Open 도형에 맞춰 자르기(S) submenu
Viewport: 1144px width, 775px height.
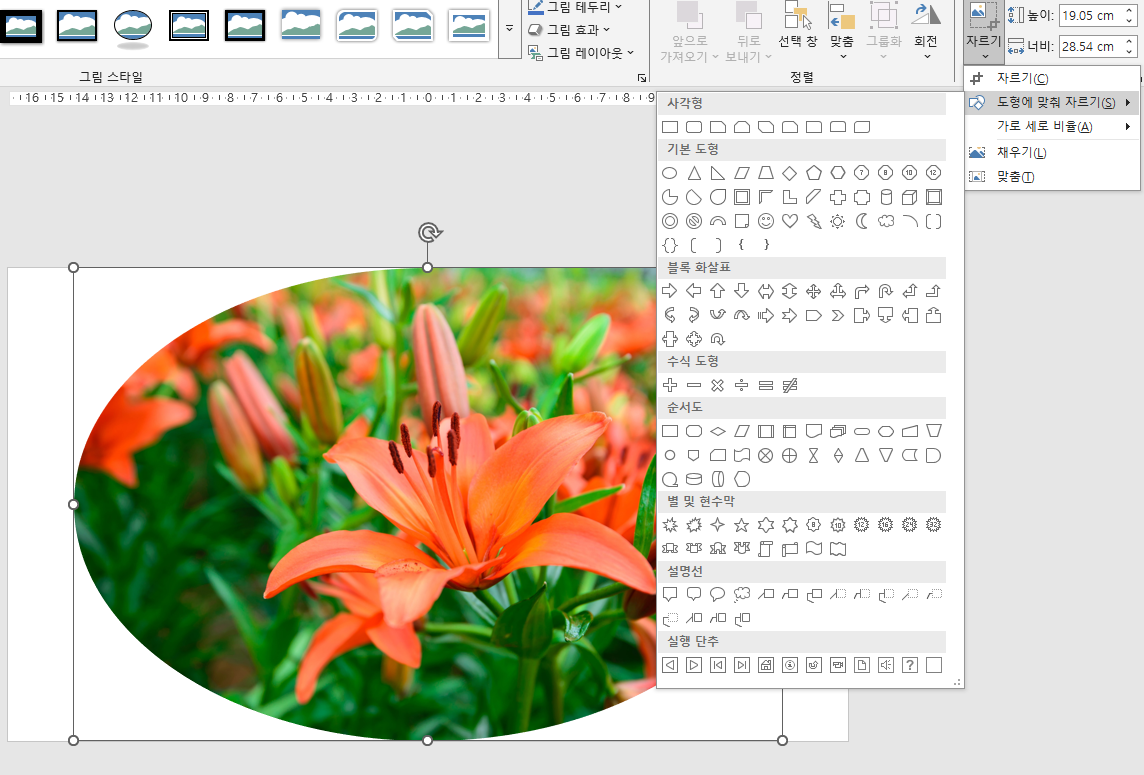click(x=1051, y=102)
